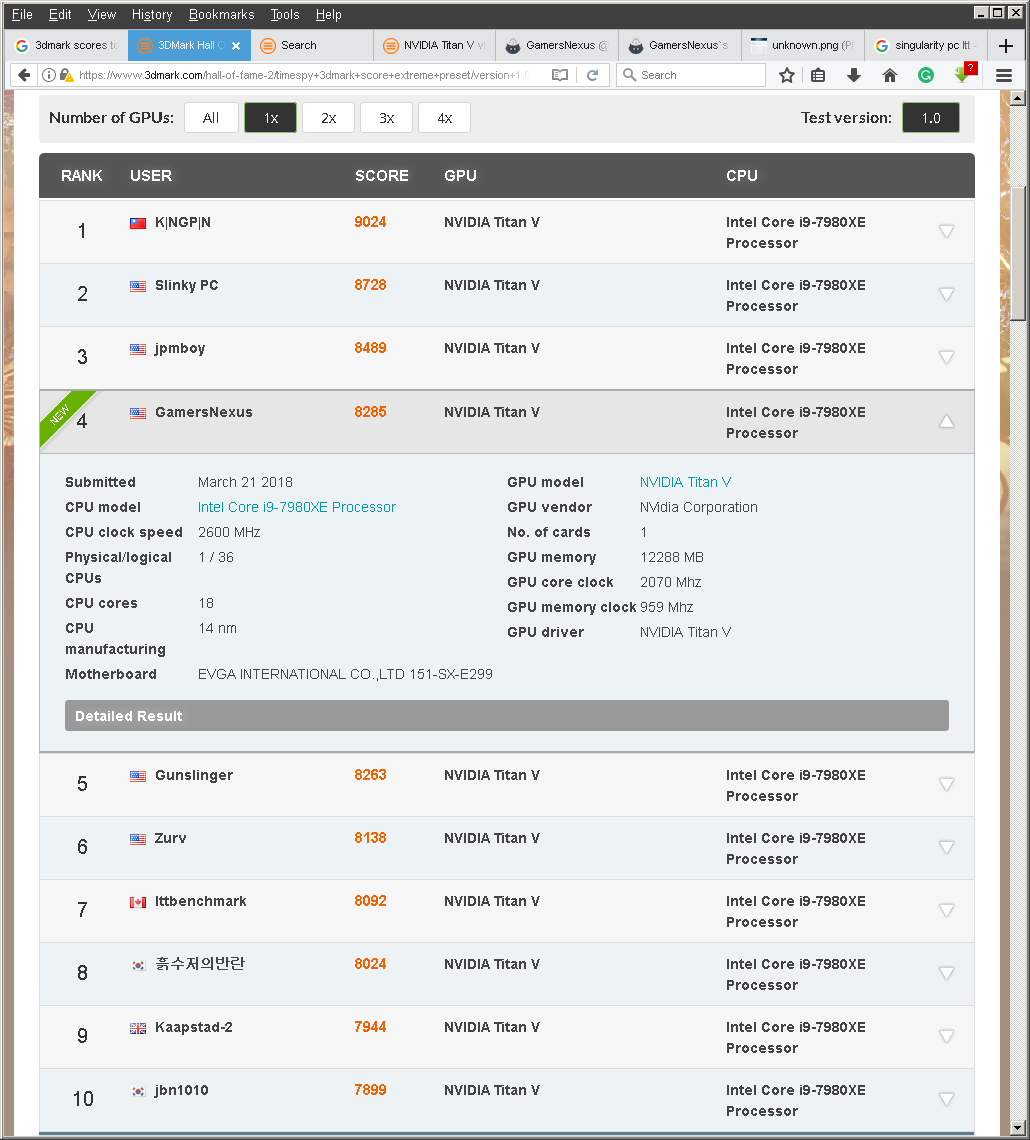Click the UK flag next to Kaapstad-2
1030x1140 pixels.
pyautogui.click(x=138, y=1028)
